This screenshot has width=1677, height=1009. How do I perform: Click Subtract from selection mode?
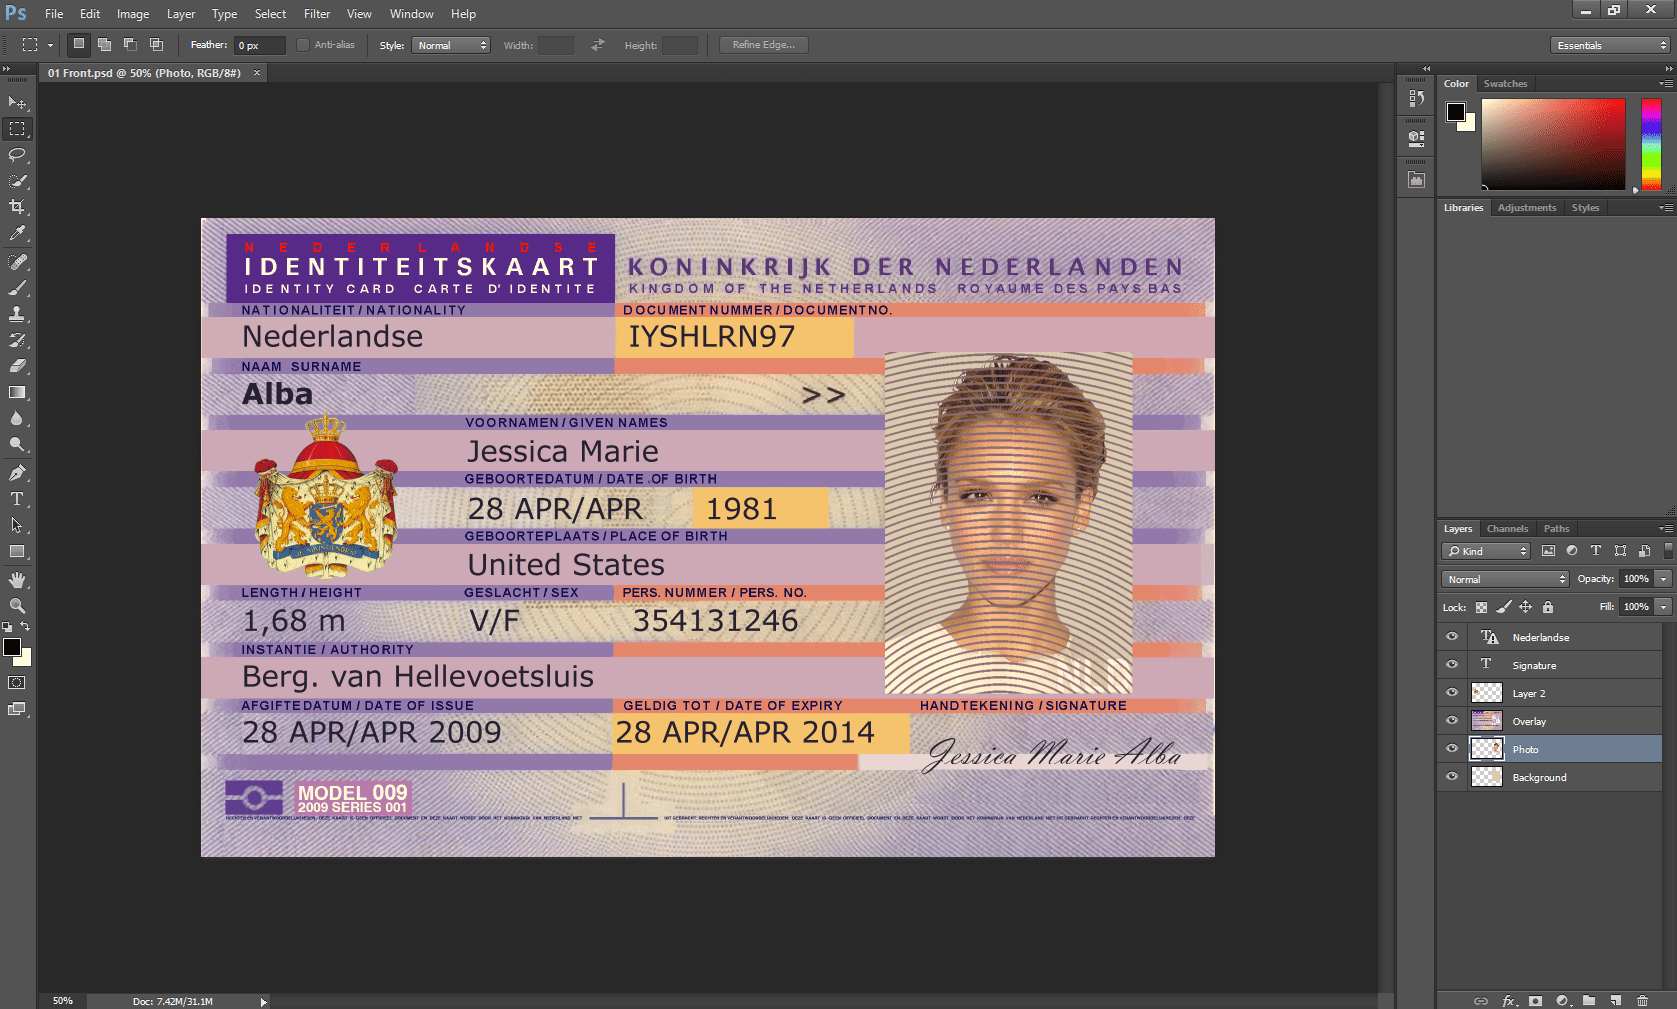tap(130, 44)
